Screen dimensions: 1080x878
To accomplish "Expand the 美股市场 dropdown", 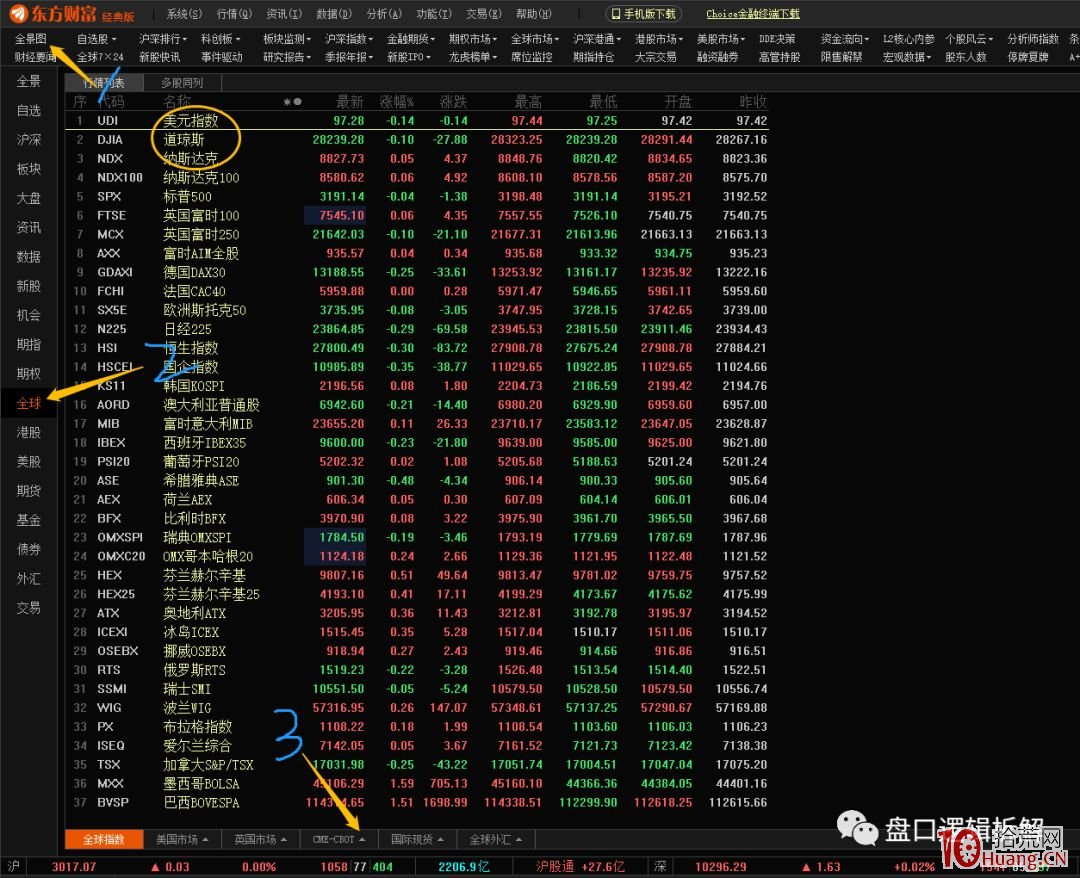I will pyautogui.click(x=721, y=39).
